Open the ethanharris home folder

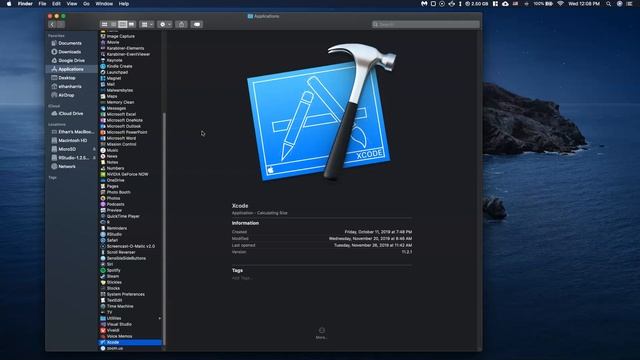[x=70, y=87]
